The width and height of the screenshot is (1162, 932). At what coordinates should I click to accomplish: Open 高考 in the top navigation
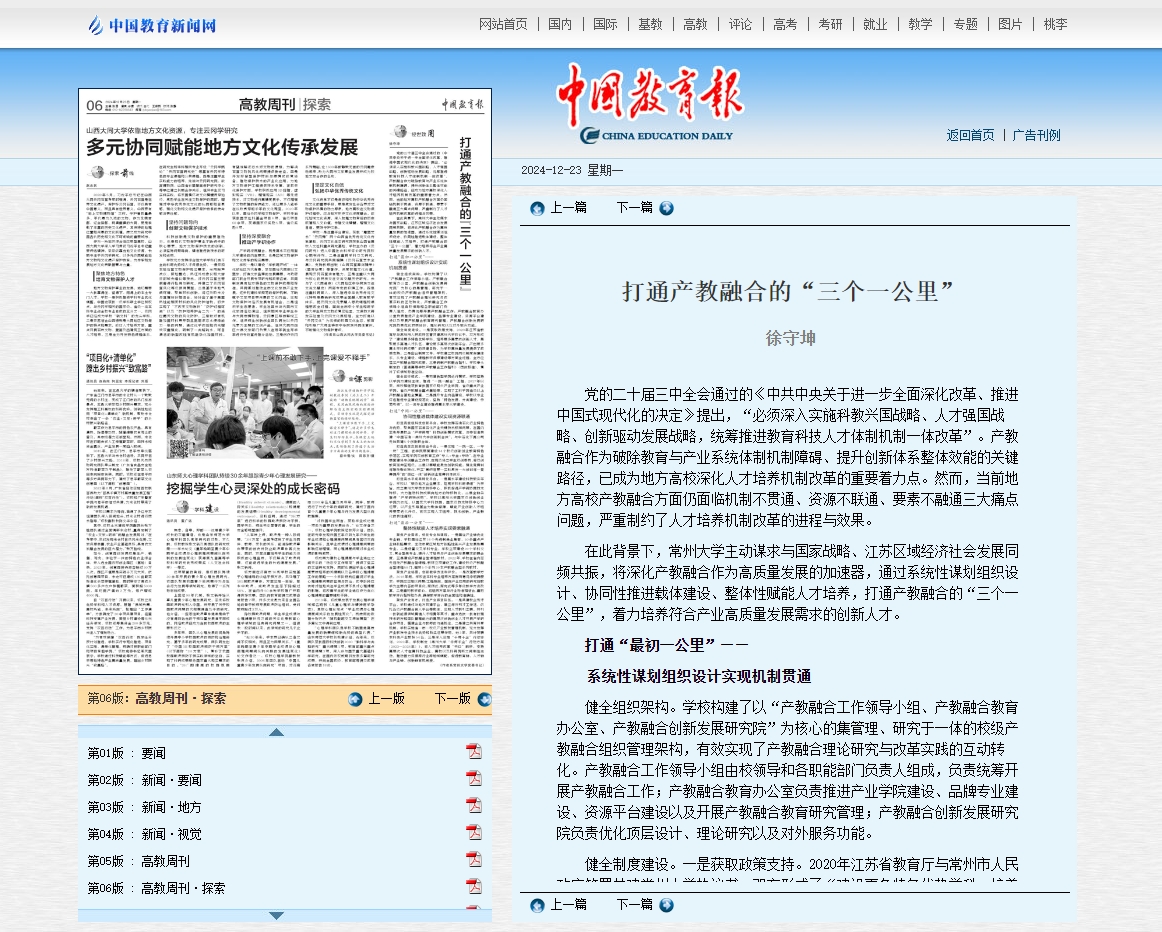[785, 24]
